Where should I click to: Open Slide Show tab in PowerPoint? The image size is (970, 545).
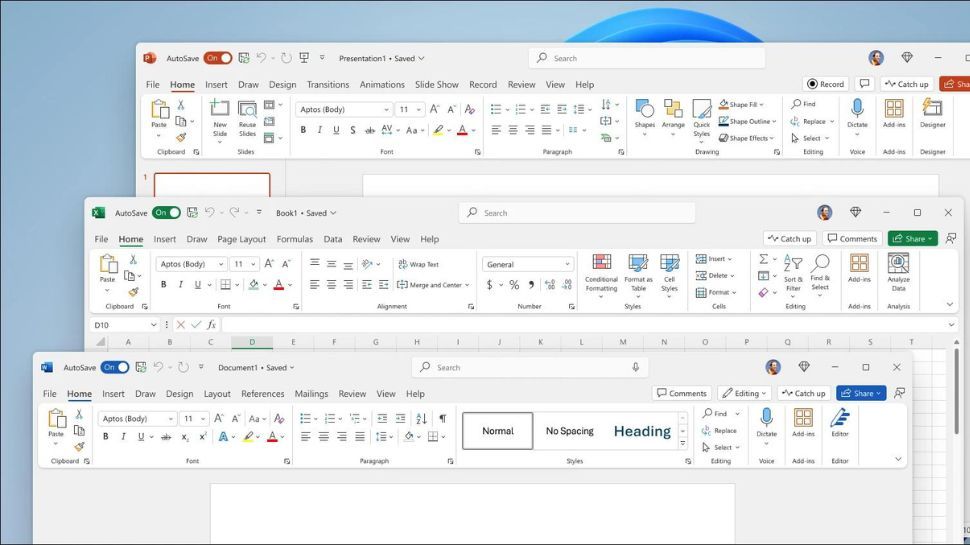437,85
